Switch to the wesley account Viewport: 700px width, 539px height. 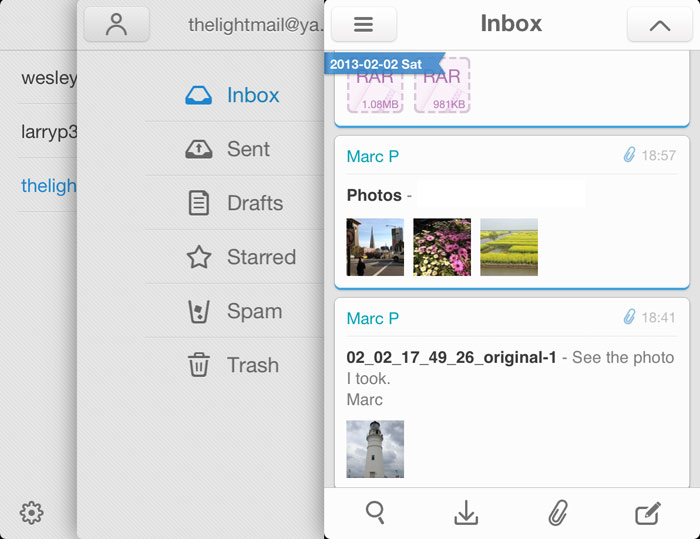coord(49,78)
